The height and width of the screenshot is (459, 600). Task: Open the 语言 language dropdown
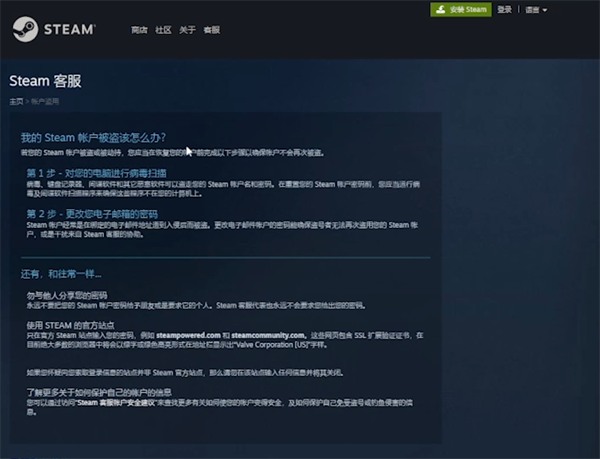pyautogui.click(x=536, y=10)
